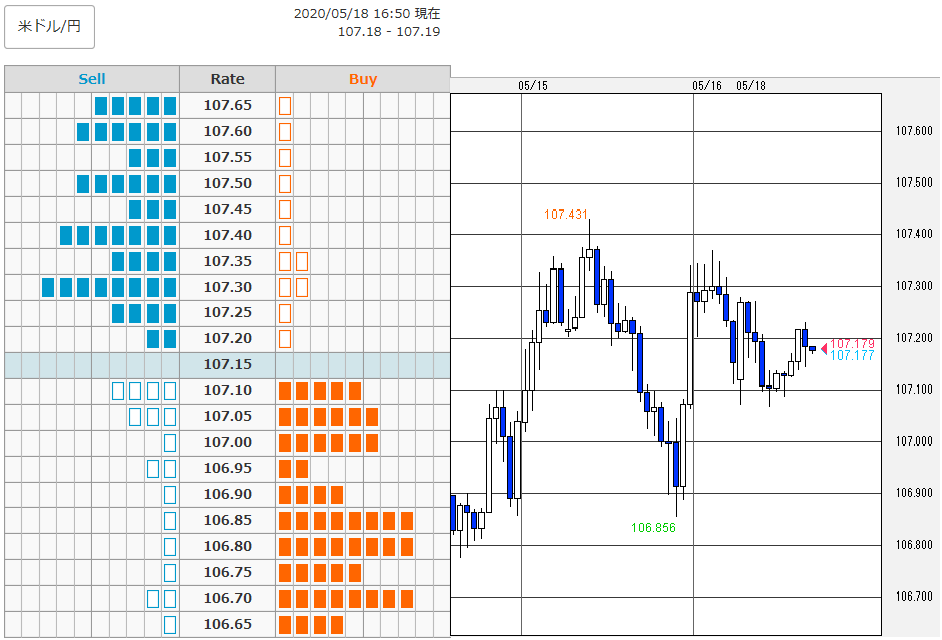Click the 106.95 rate cell

(228, 468)
